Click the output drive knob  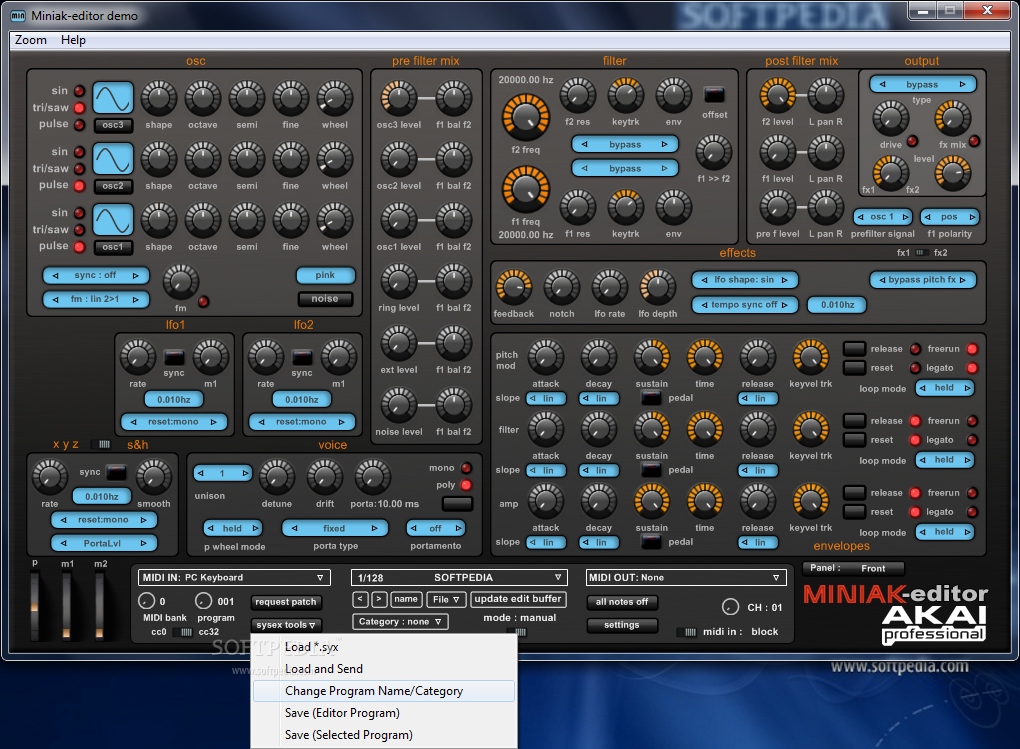(x=891, y=119)
